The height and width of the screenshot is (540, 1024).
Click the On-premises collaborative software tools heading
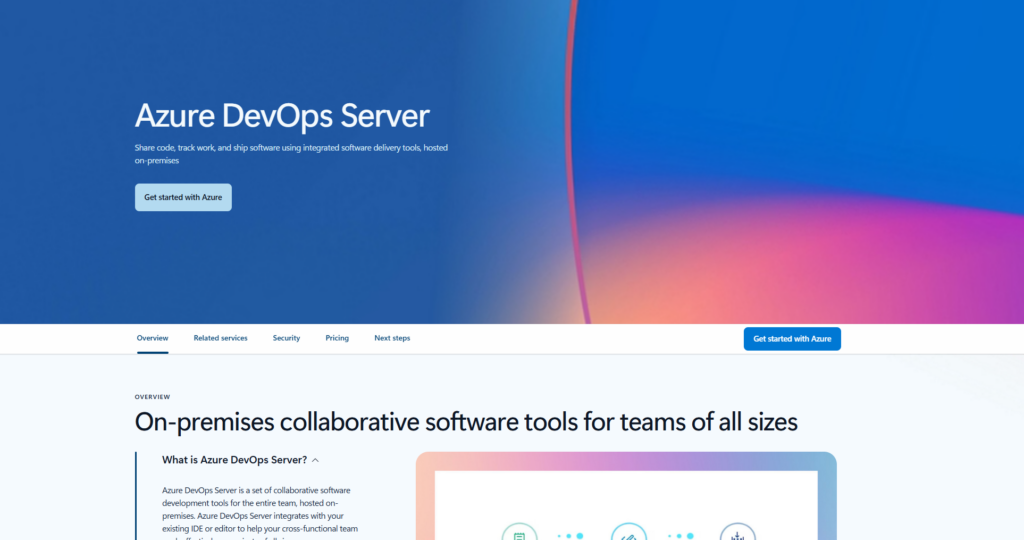[x=466, y=421]
